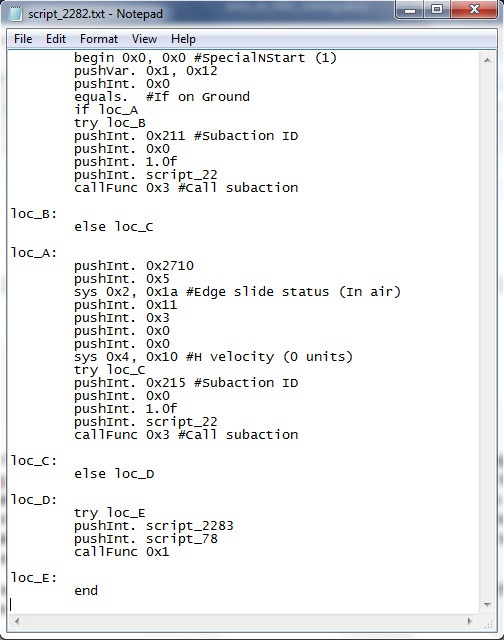This screenshot has height=640, width=504.
Task: Click the window resize grip corner
Action: point(488,622)
